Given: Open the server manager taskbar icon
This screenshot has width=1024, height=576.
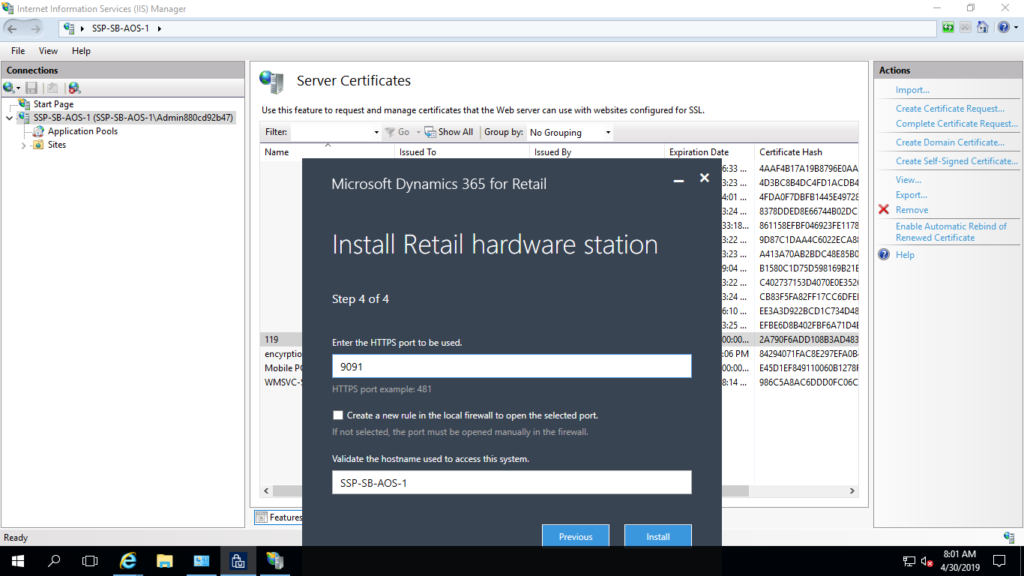Looking at the screenshot, I should click(x=201, y=561).
